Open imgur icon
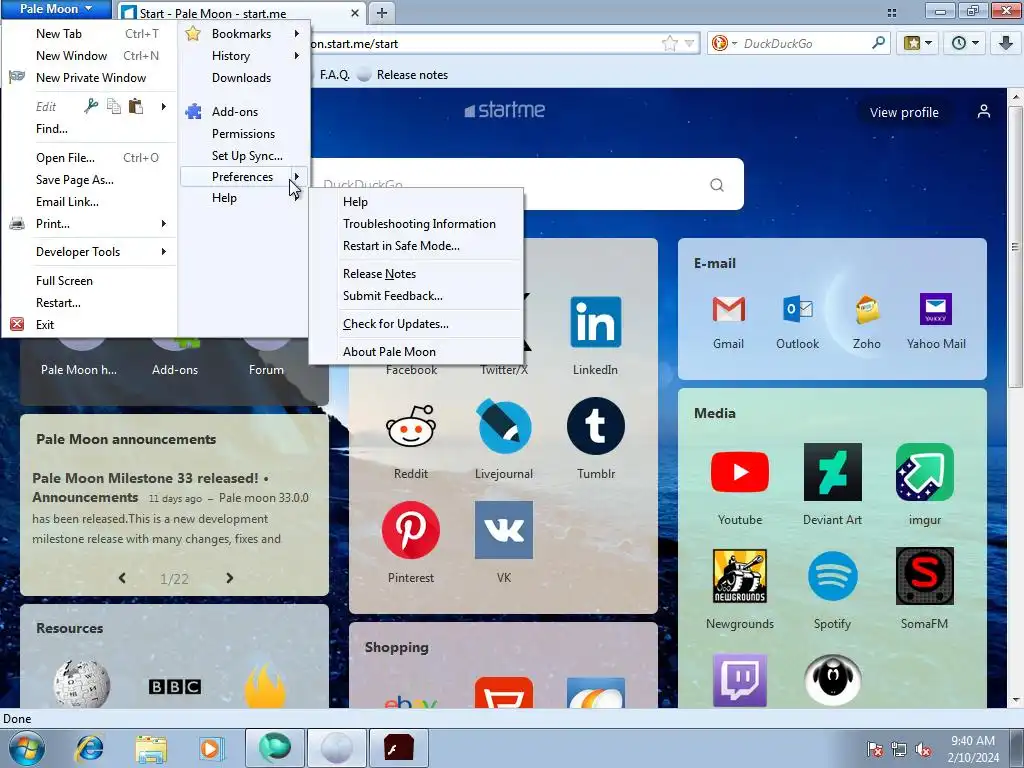The height and width of the screenshot is (768, 1024). pyautogui.click(x=925, y=472)
